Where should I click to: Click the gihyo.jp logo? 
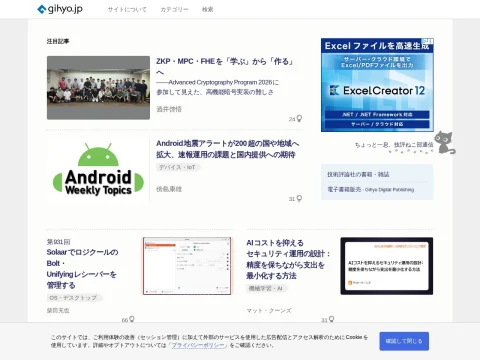pyautogui.click(x=60, y=9)
